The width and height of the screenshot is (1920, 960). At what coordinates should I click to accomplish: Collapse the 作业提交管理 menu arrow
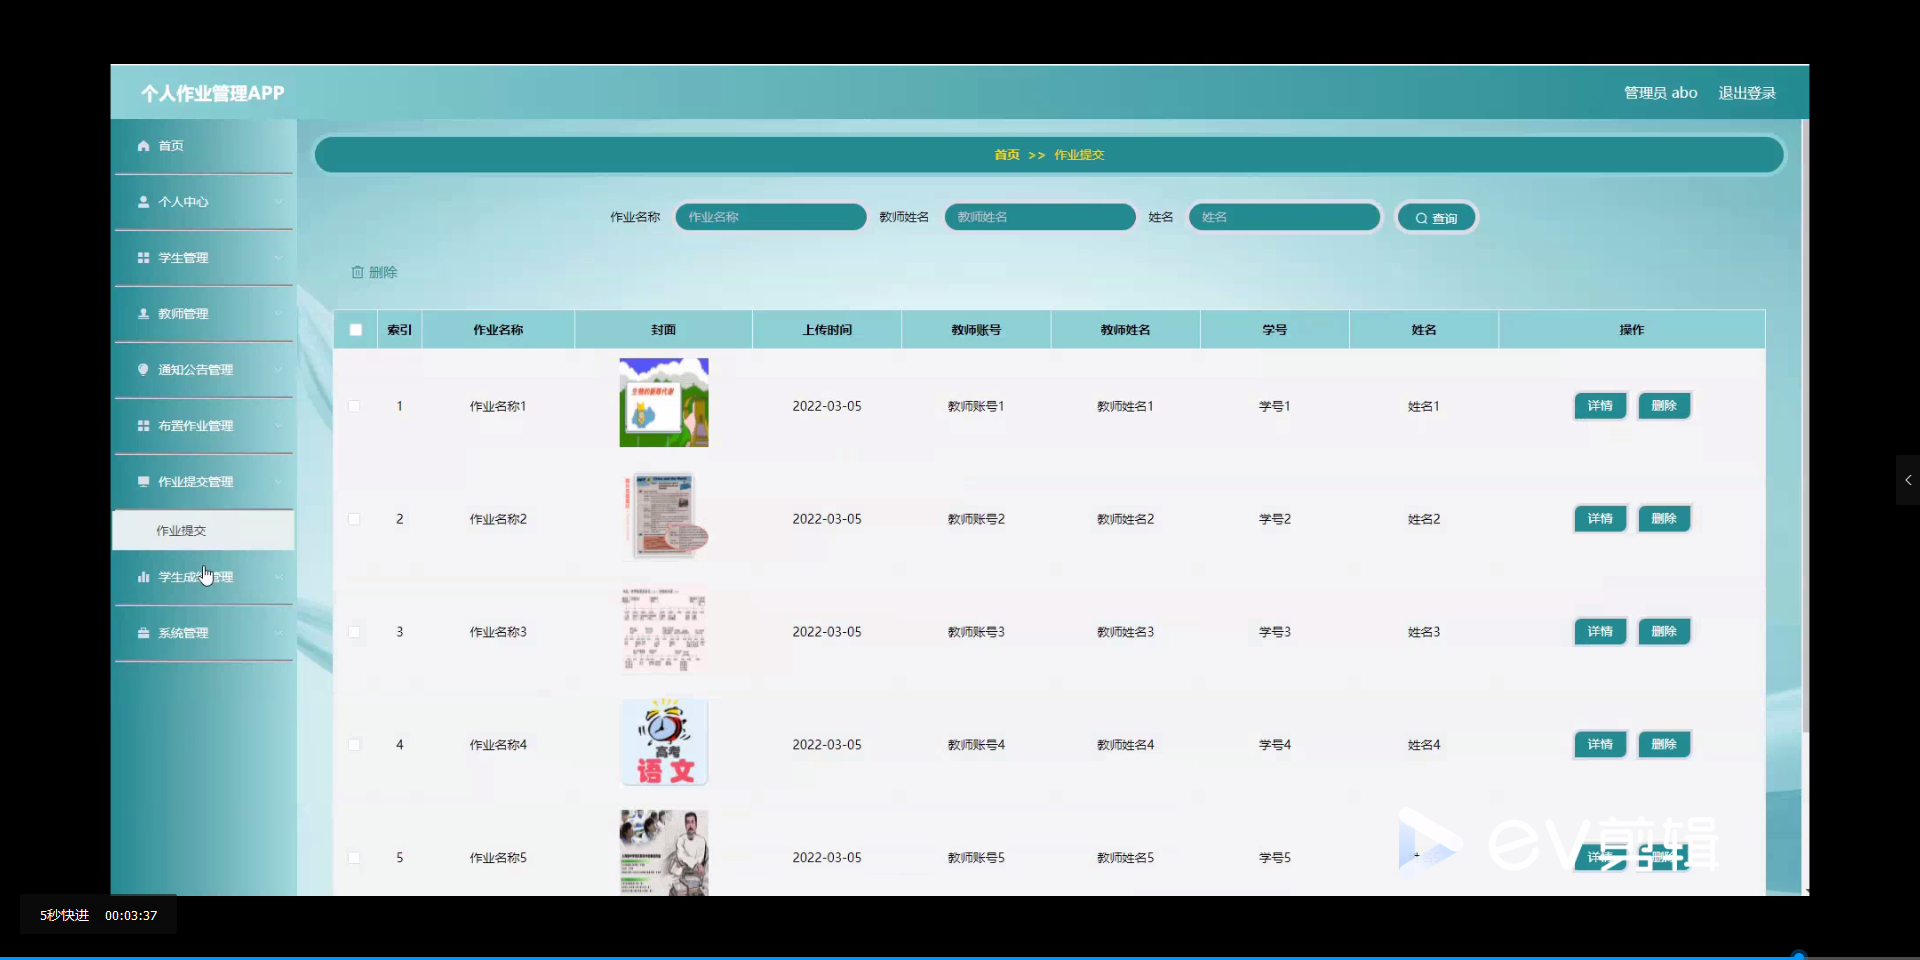278,482
